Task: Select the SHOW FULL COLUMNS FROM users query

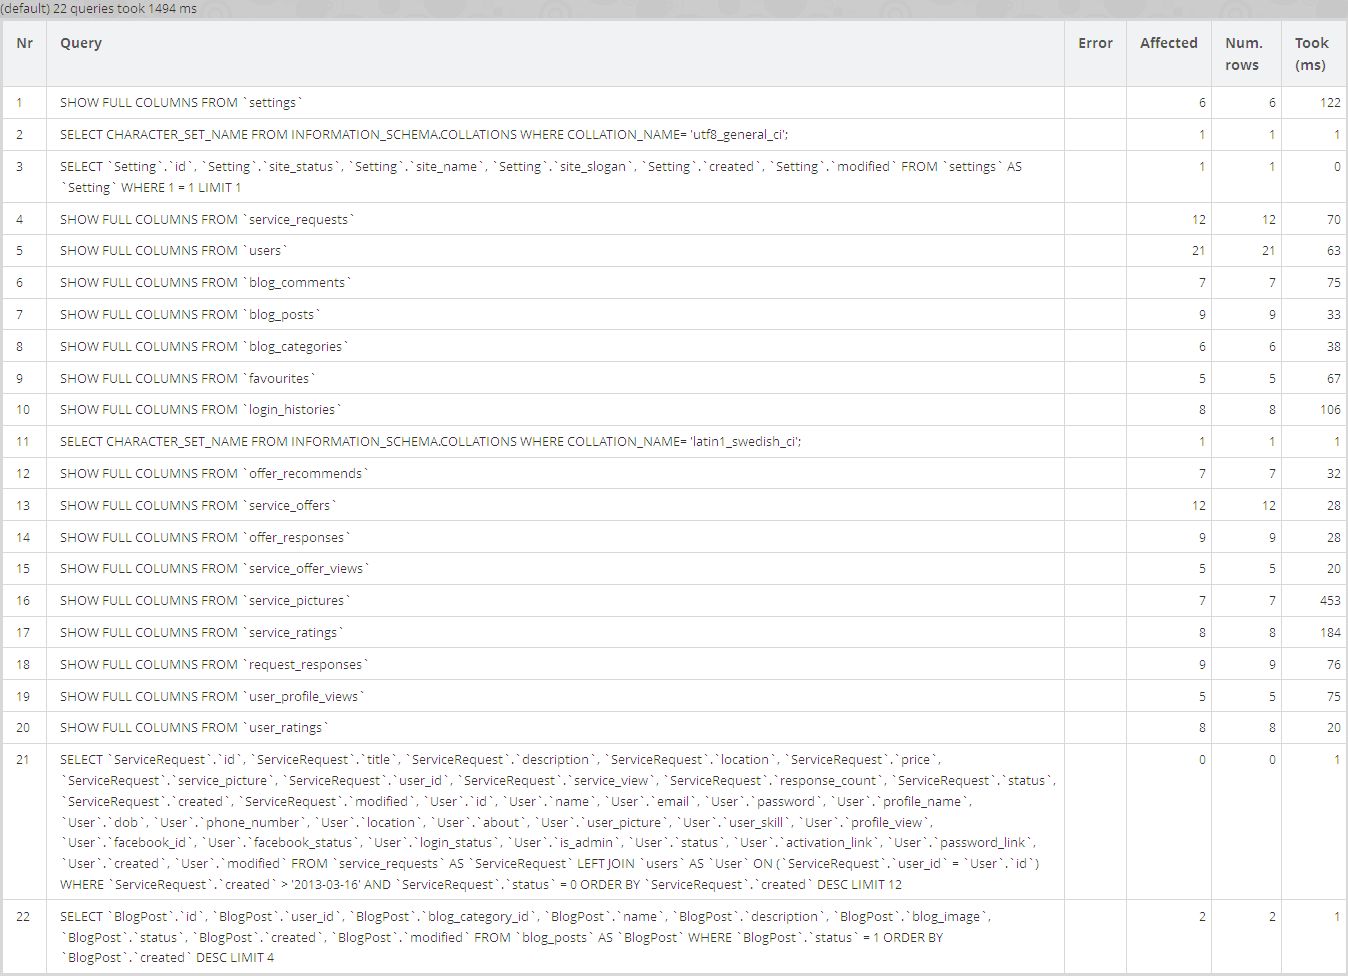Action: point(172,250)
